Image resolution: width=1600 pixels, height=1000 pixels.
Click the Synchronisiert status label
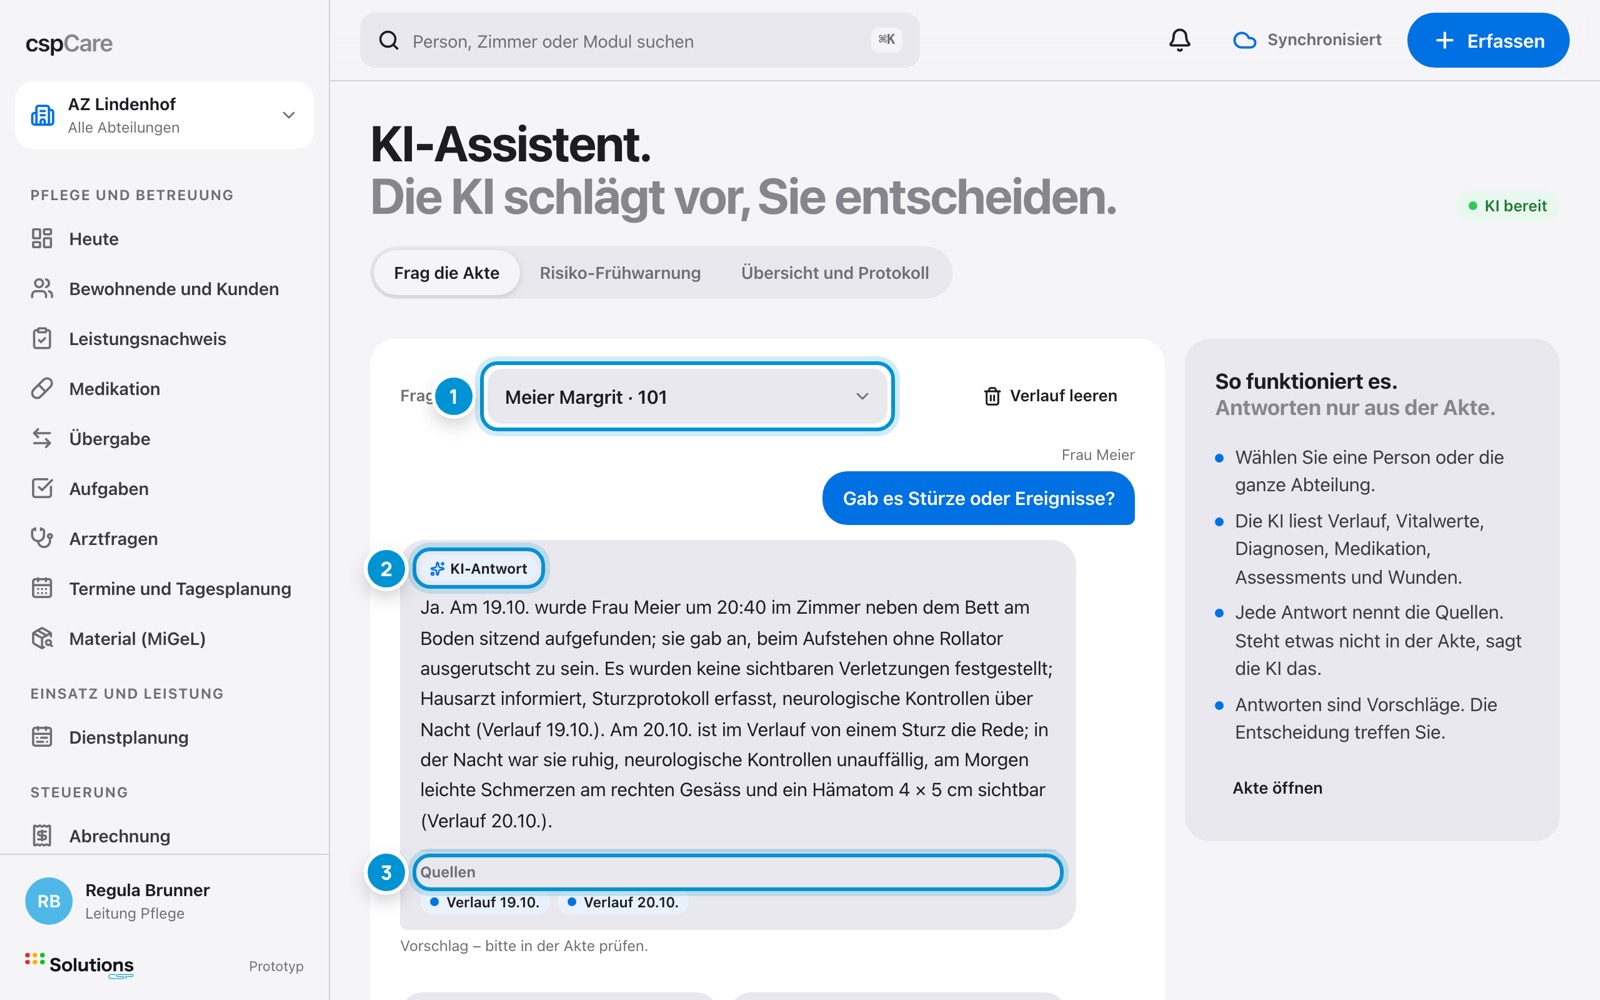(1324, 40)
